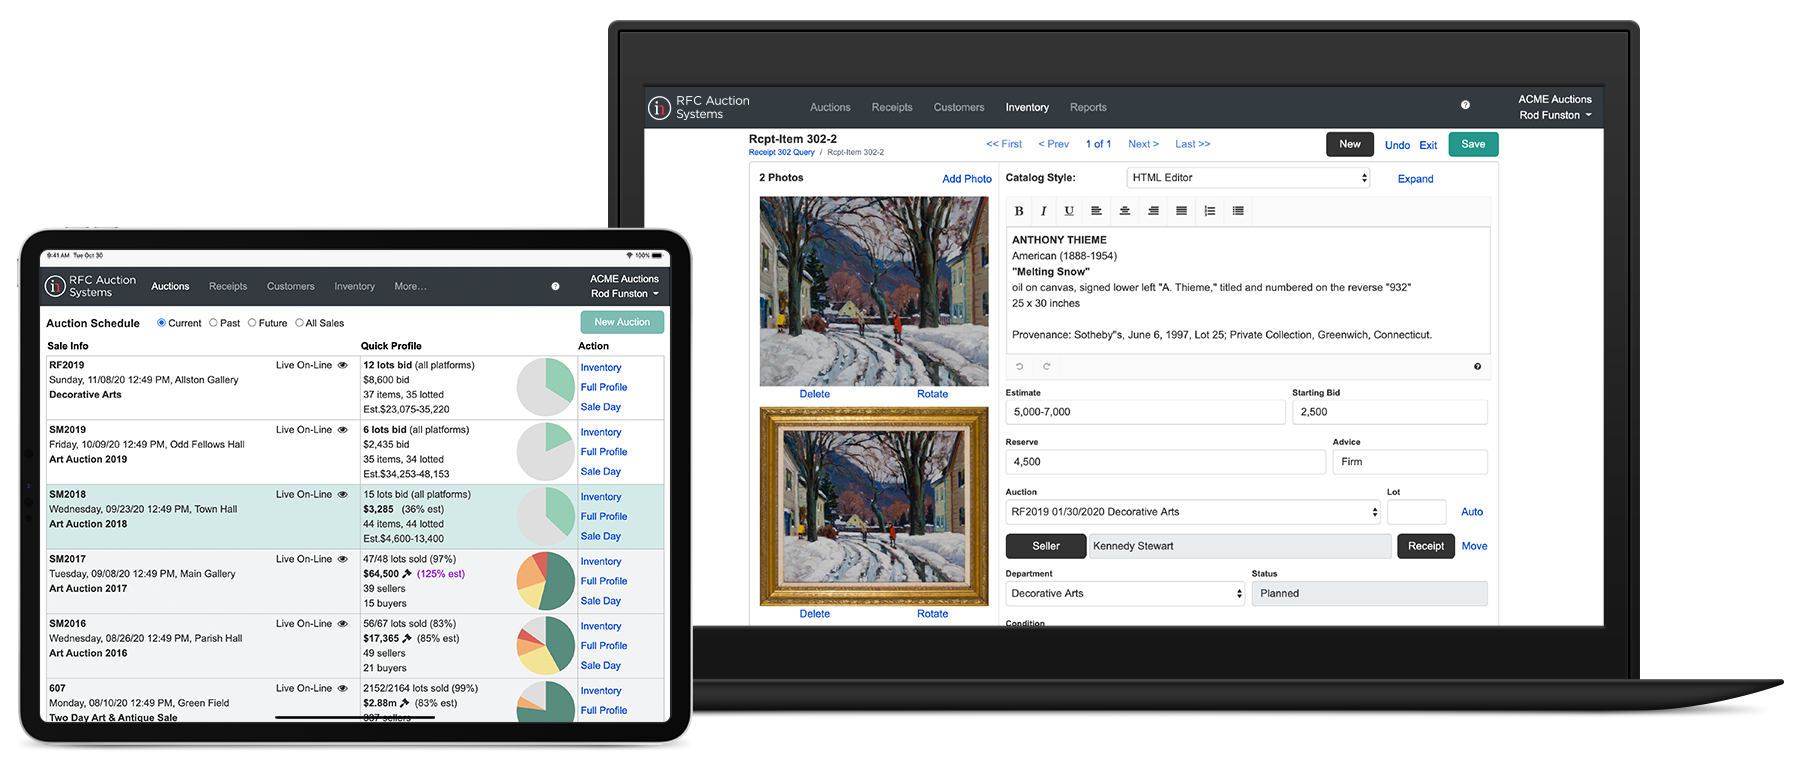Open the More... menu on the tablet
This screenshot has width=1800, height=763.
(410, 286)
